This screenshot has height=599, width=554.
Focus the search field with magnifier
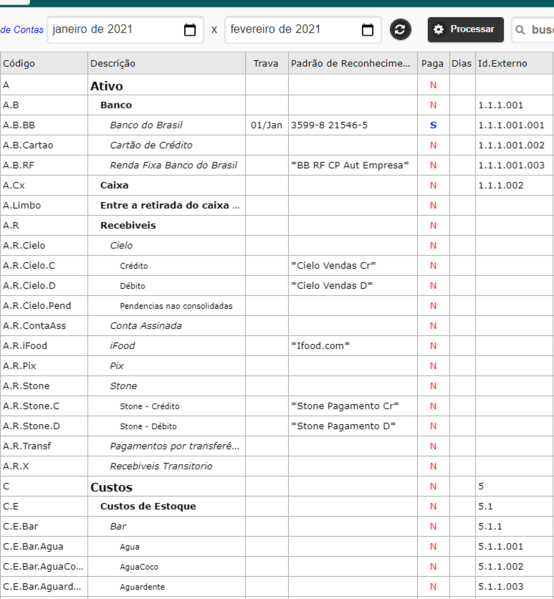point(533,29)
